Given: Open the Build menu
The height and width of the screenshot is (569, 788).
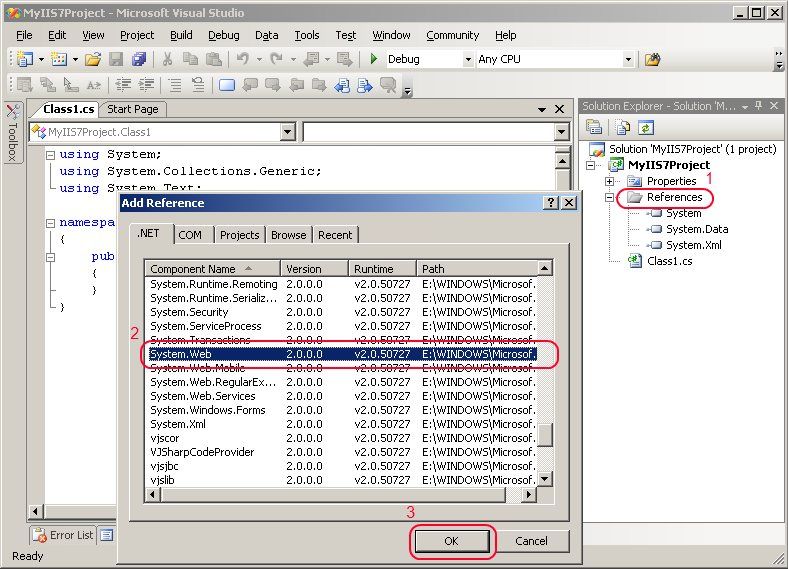Looking at the screenshot, I should click(x=181, y=35).
